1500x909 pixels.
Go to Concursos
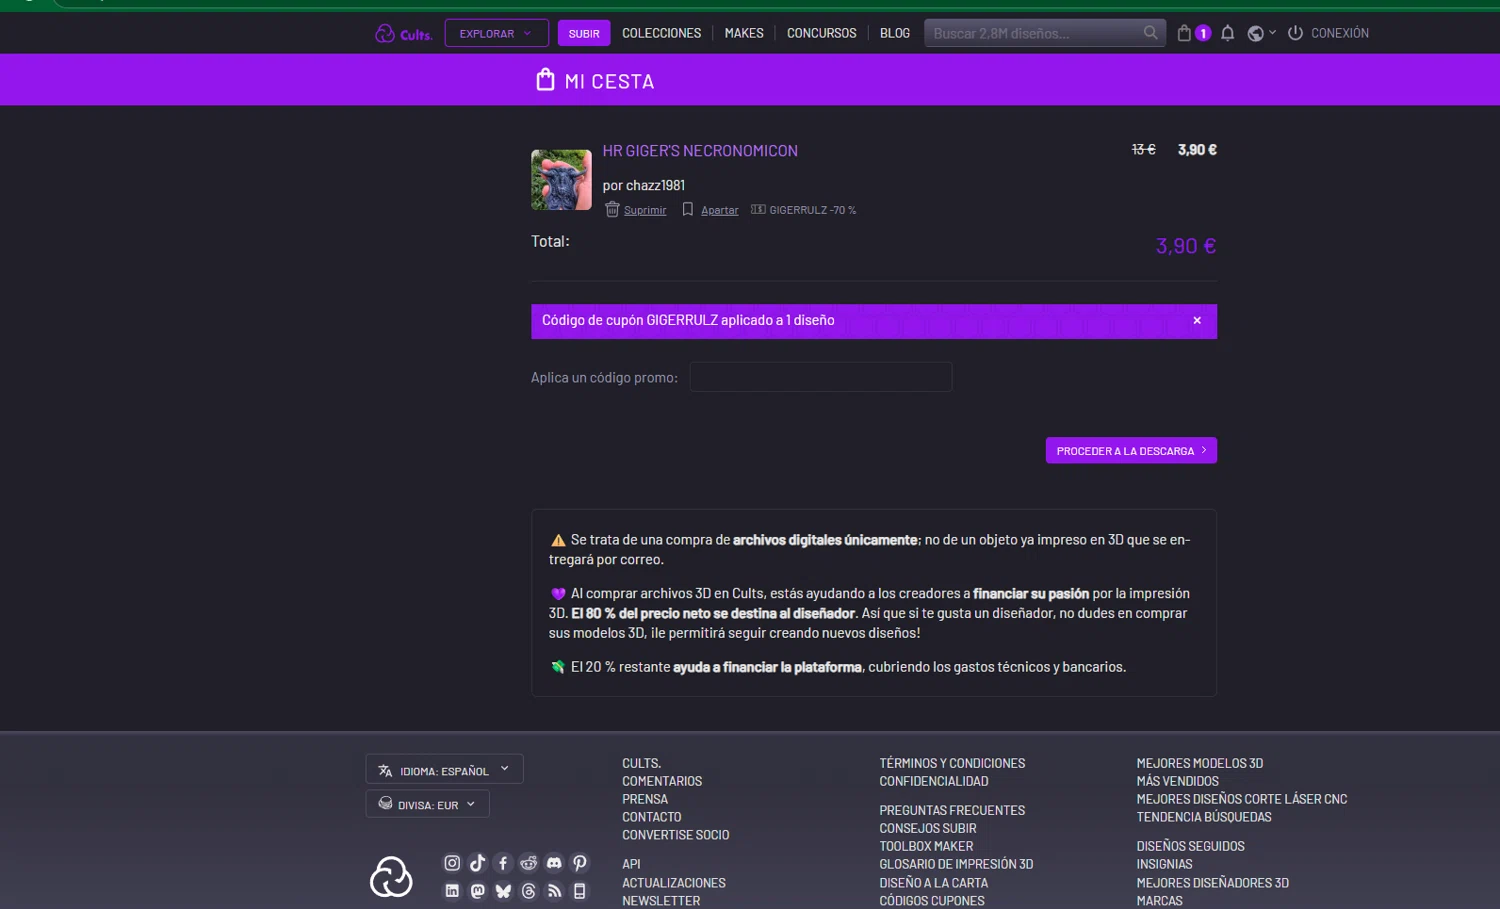click(x=822, y=33)
